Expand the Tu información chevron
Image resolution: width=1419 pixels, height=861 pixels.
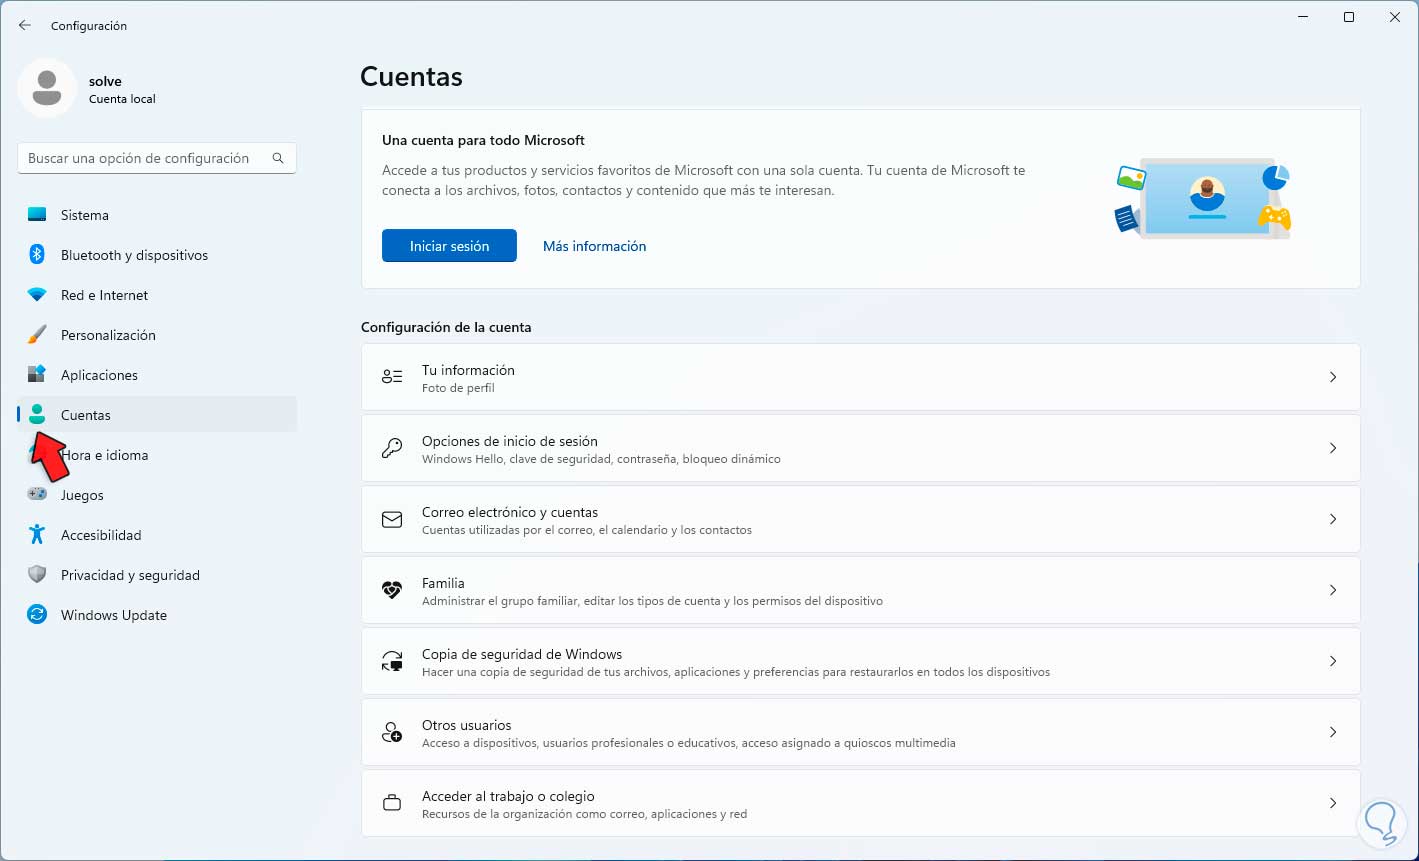(x=1333, y=377)
